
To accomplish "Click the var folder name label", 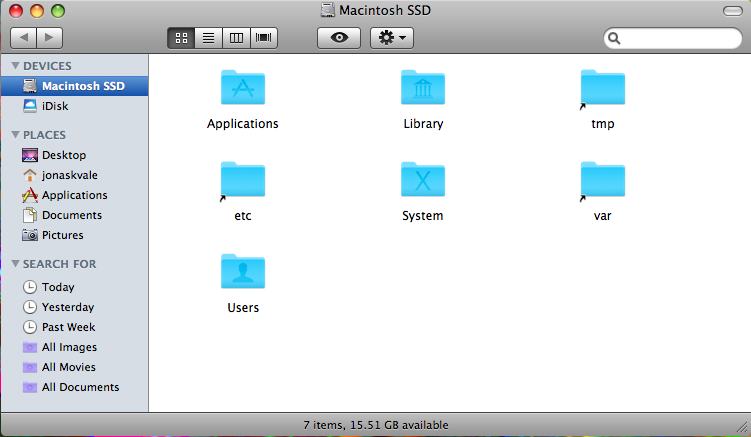I will pyautogui.click(x=603, y=216).
